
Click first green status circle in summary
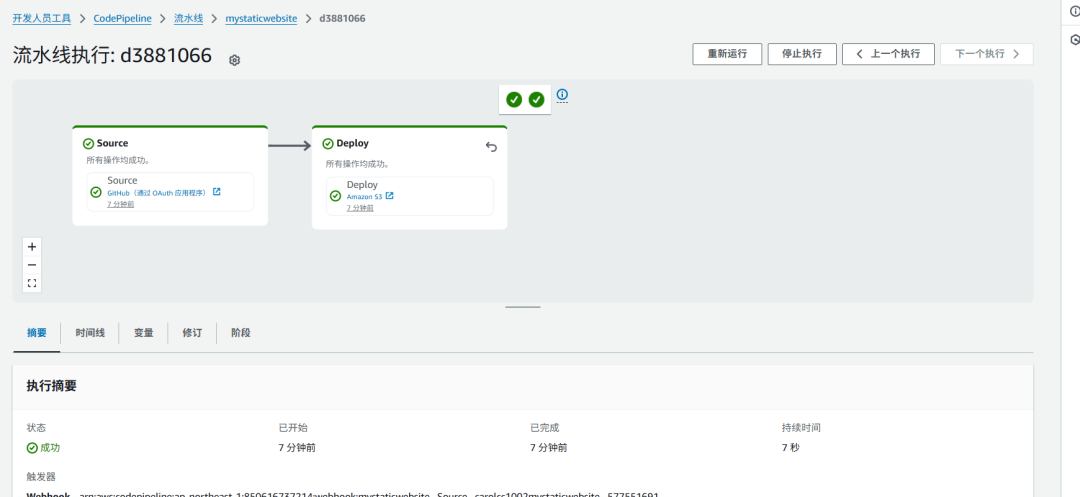coord(514,100)
